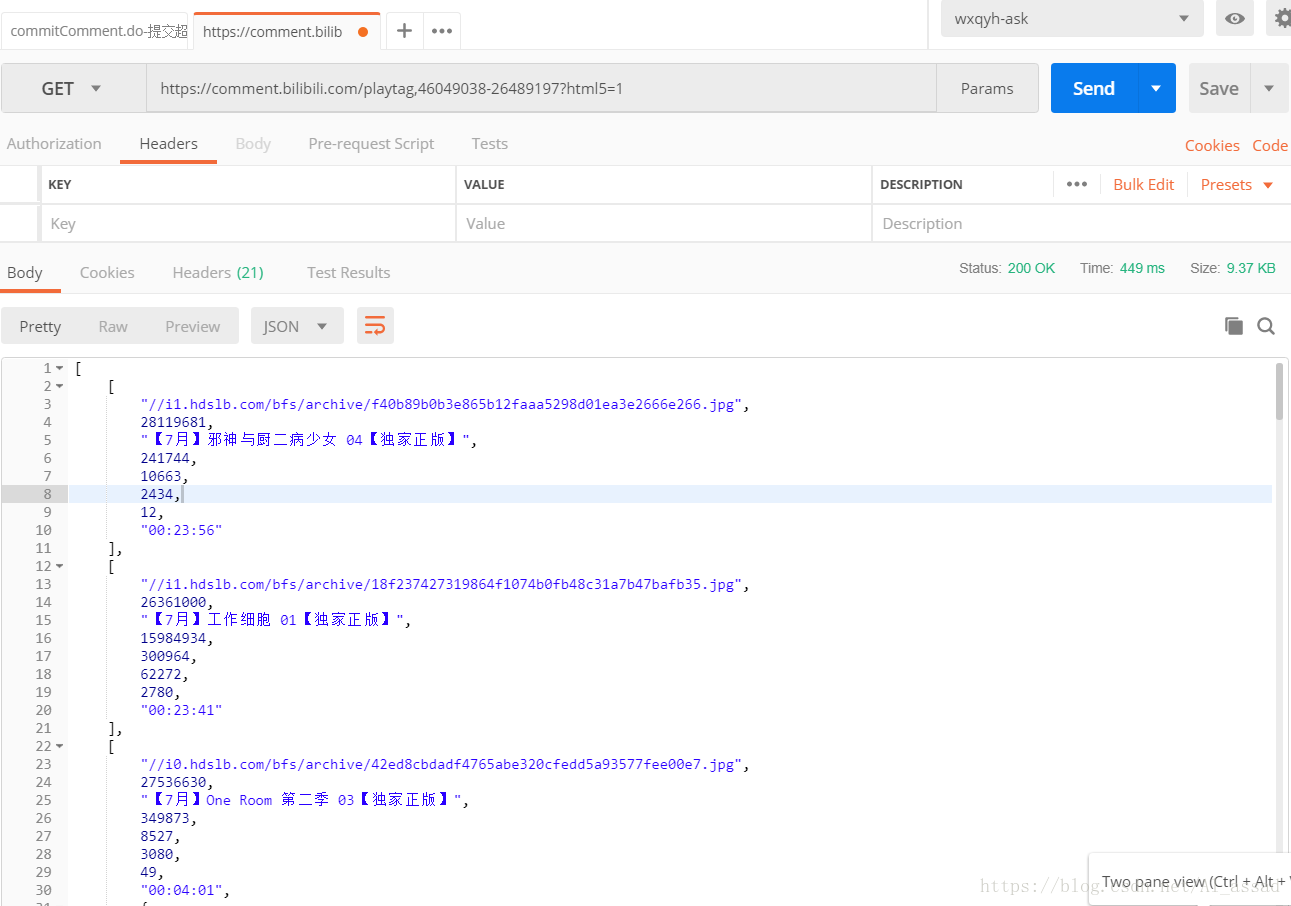Open a new request tab with plus icon
This screenshot has height=906, width=1291.
[404, 31]
